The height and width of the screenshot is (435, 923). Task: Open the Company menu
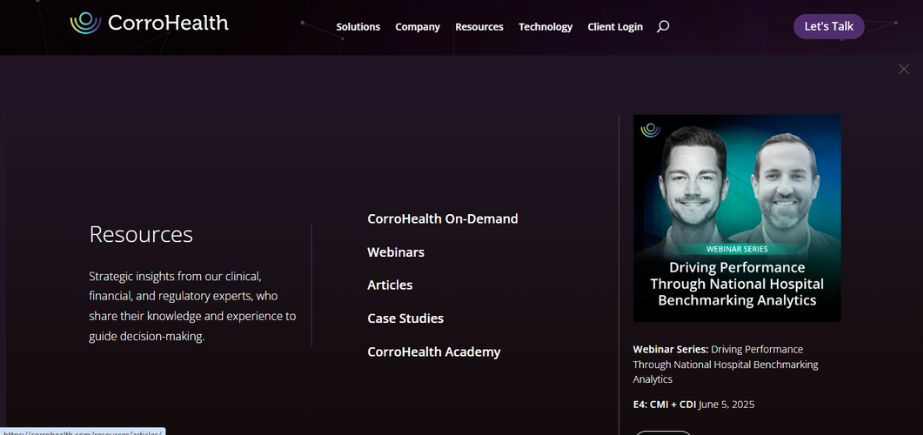coord(417,27)
